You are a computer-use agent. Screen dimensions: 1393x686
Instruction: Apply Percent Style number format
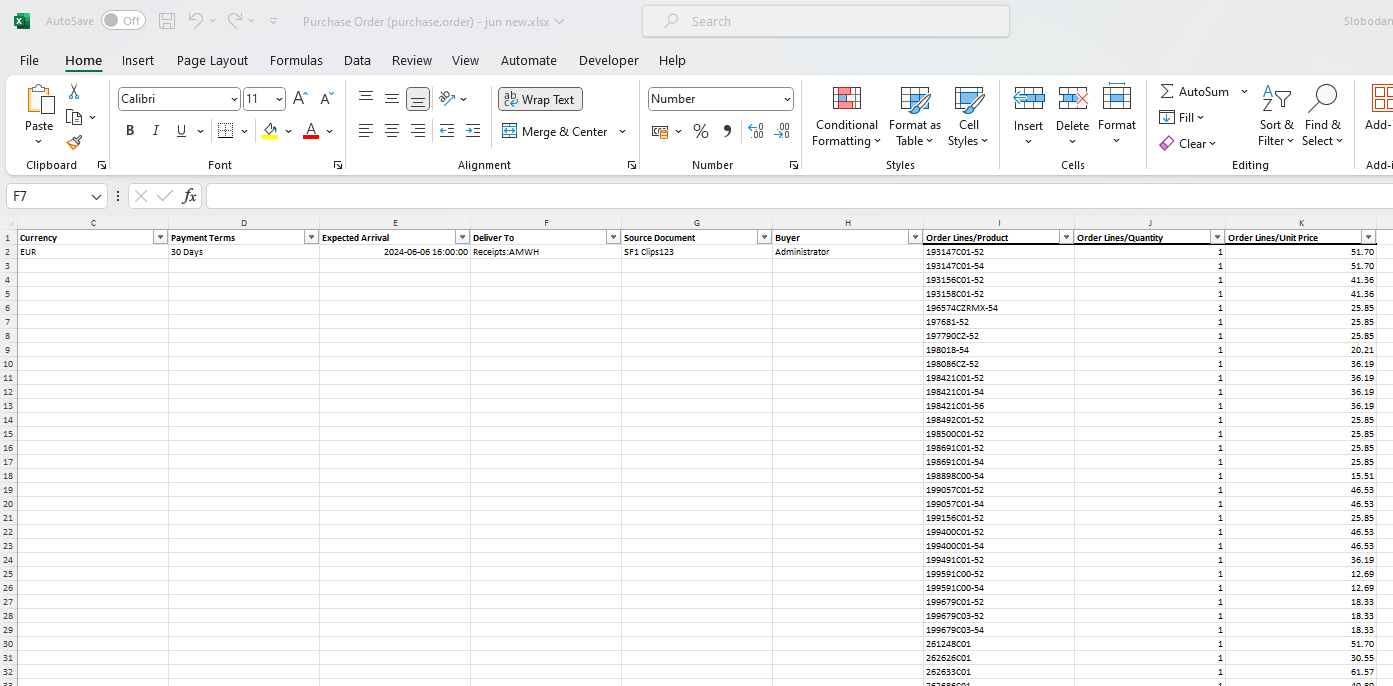click(701, 132)
